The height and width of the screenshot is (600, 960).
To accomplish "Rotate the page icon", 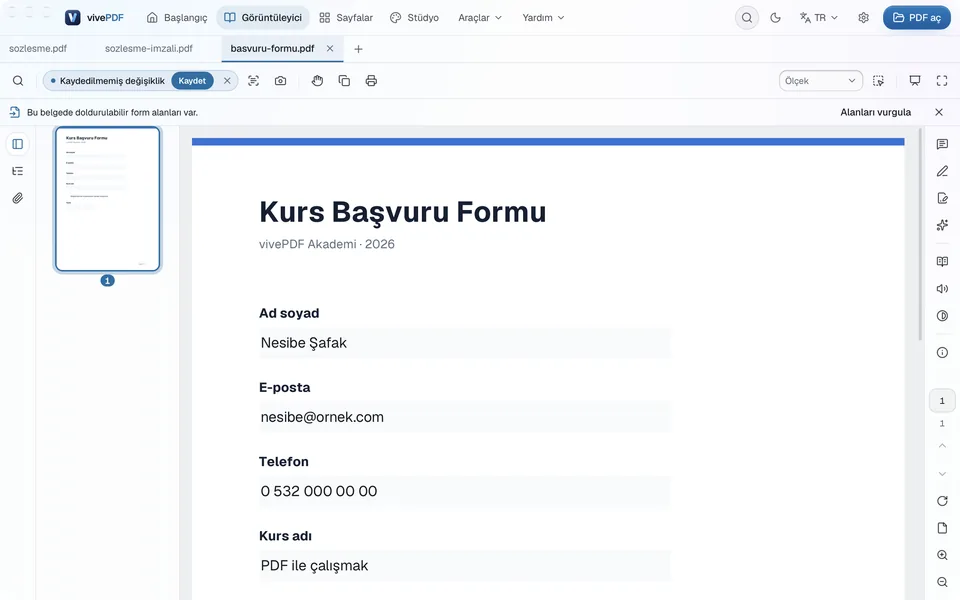I will click(942, 501).
